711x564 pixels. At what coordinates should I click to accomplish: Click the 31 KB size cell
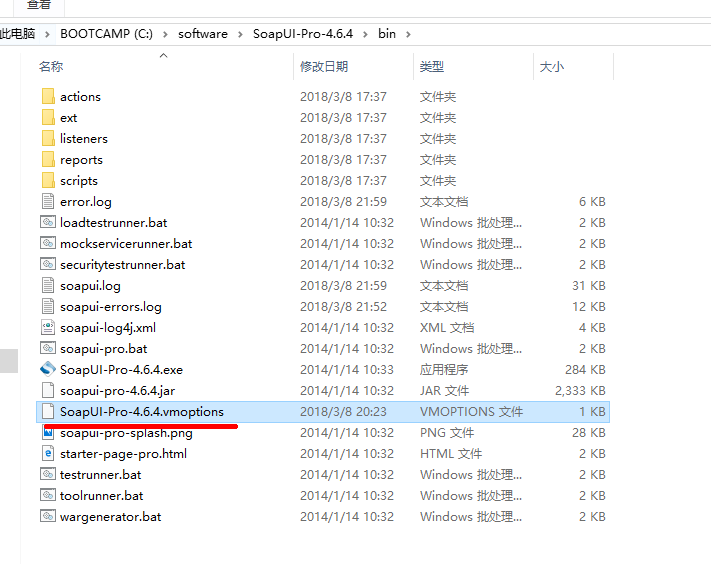coord(589,286)
